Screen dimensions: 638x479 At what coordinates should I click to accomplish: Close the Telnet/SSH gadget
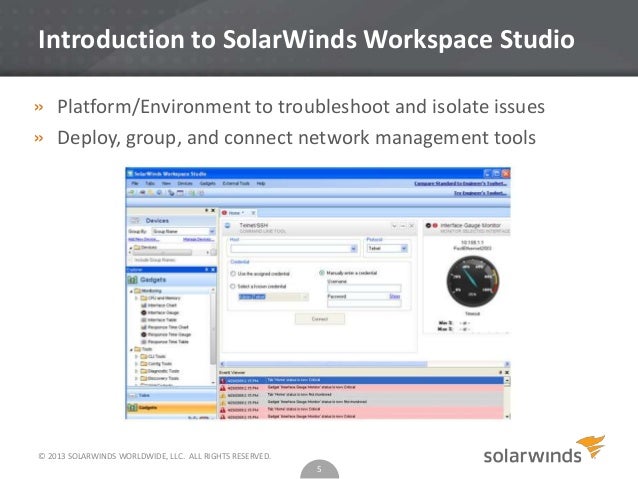tap(411, 225)
